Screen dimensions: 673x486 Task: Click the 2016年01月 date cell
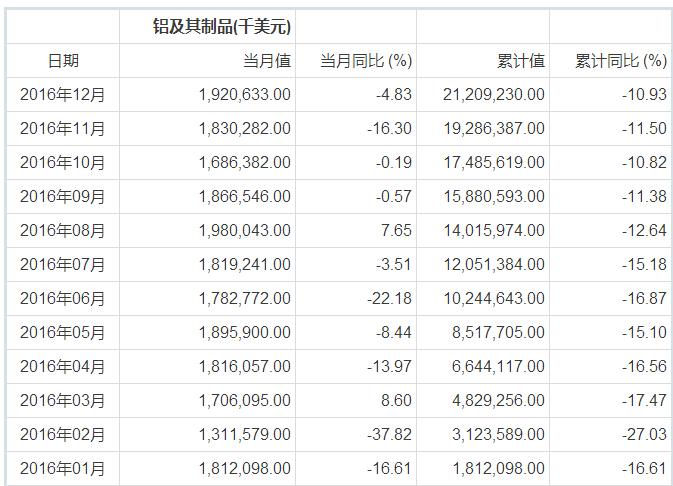pos(63,468)
